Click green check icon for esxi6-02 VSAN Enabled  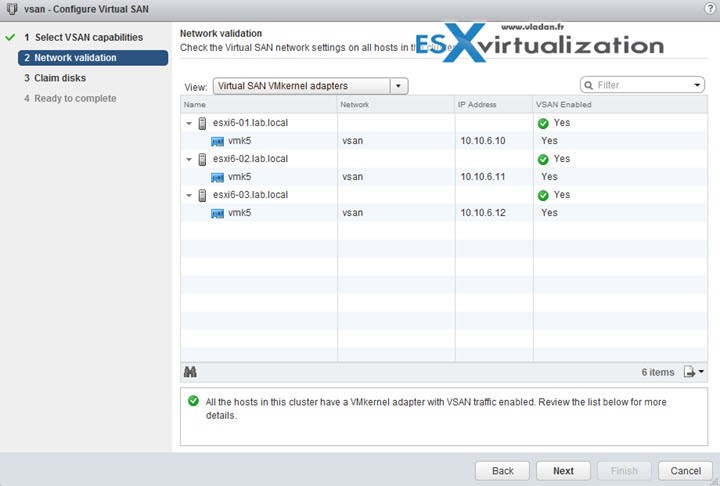tap(543, 159)
